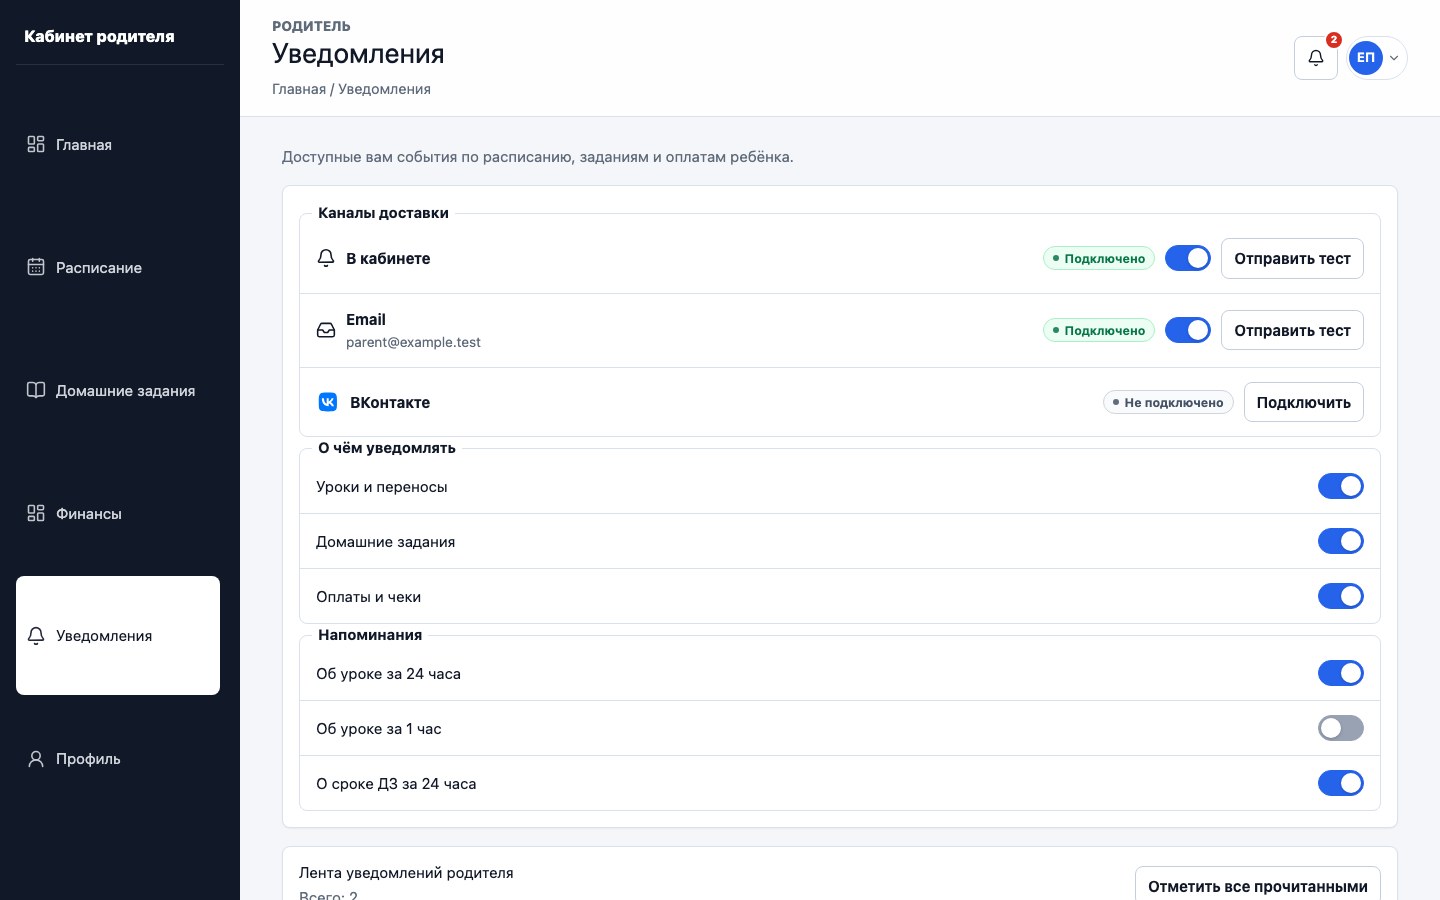Click the Главная sidebar grid icon
Viewport: 1440px width, 900px height.
point(36,144)
